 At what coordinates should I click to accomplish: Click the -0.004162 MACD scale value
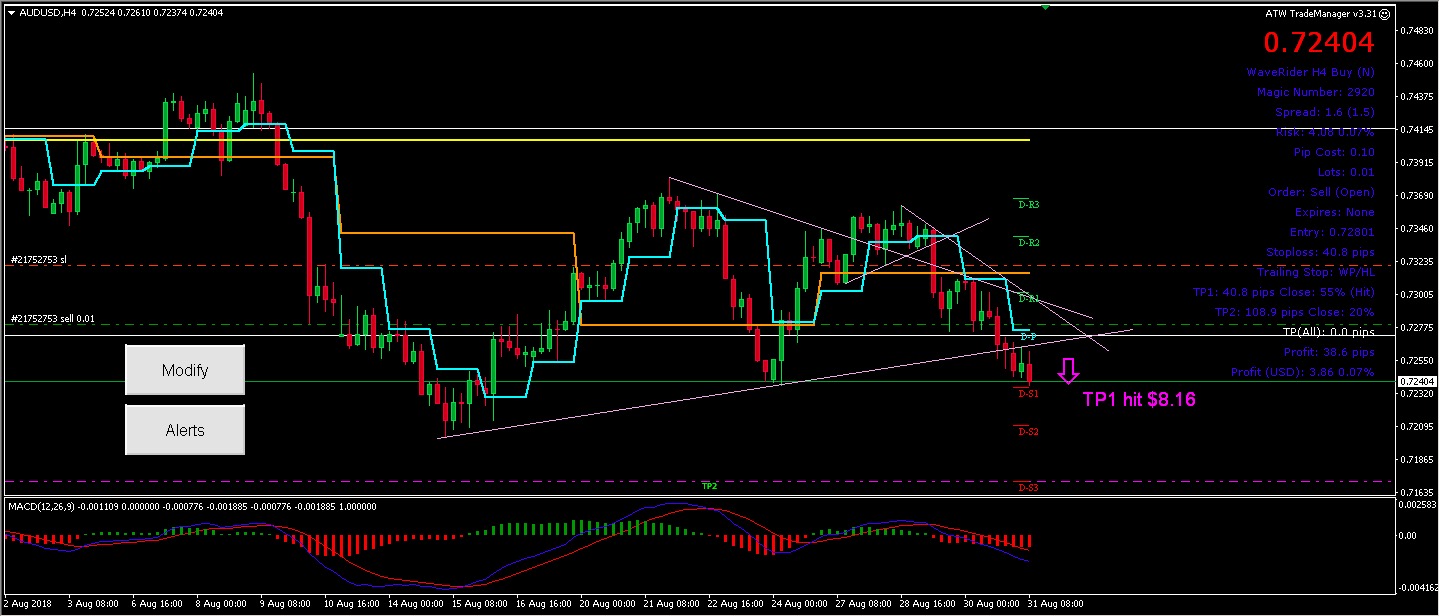(x=1417, y=586)
